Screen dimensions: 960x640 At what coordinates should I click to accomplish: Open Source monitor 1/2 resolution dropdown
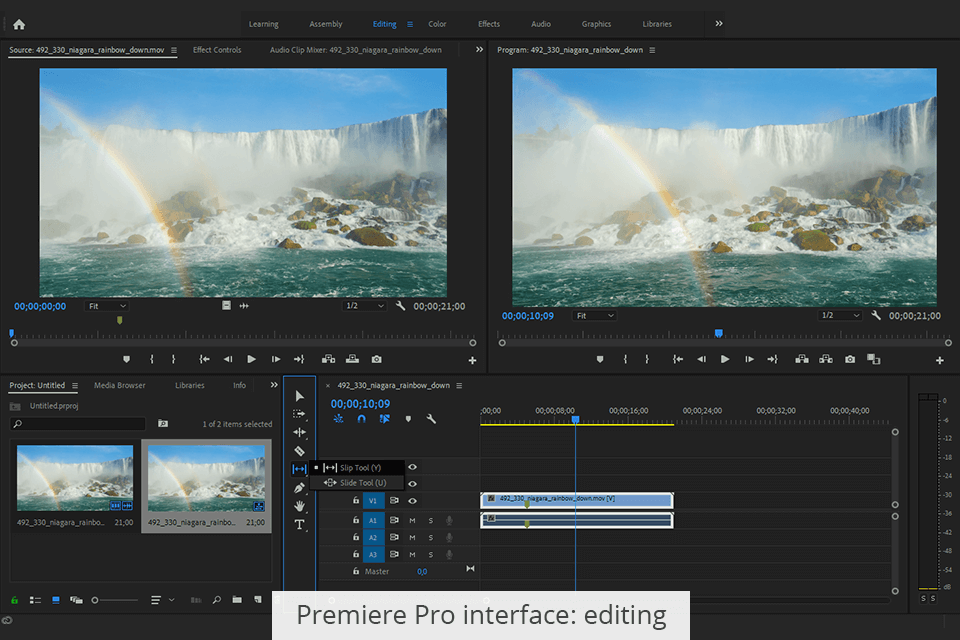click(364, 306)
